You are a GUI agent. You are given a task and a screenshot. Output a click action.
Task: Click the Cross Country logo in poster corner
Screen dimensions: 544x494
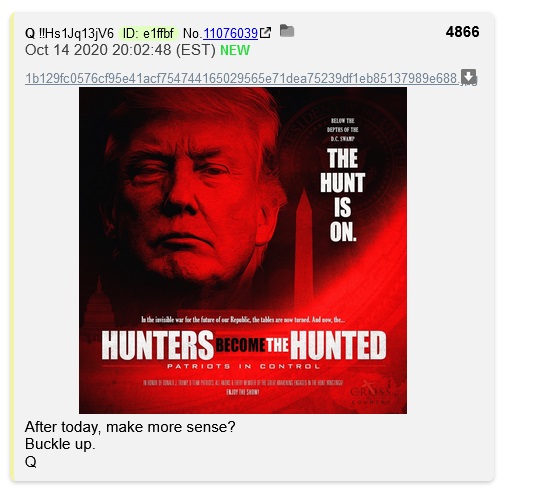tap(371, 394)
